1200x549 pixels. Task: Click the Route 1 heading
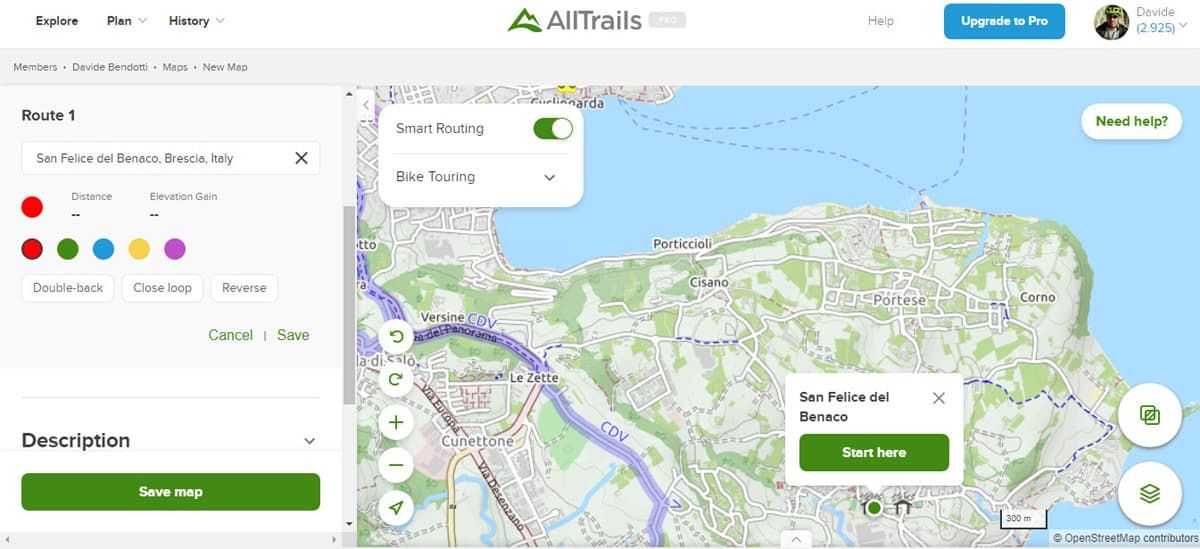49,115
